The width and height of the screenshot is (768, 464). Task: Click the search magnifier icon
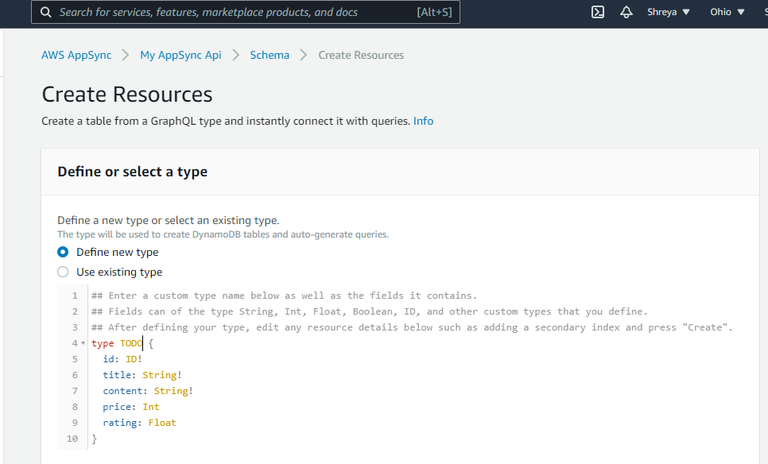[x=46, y=12]
